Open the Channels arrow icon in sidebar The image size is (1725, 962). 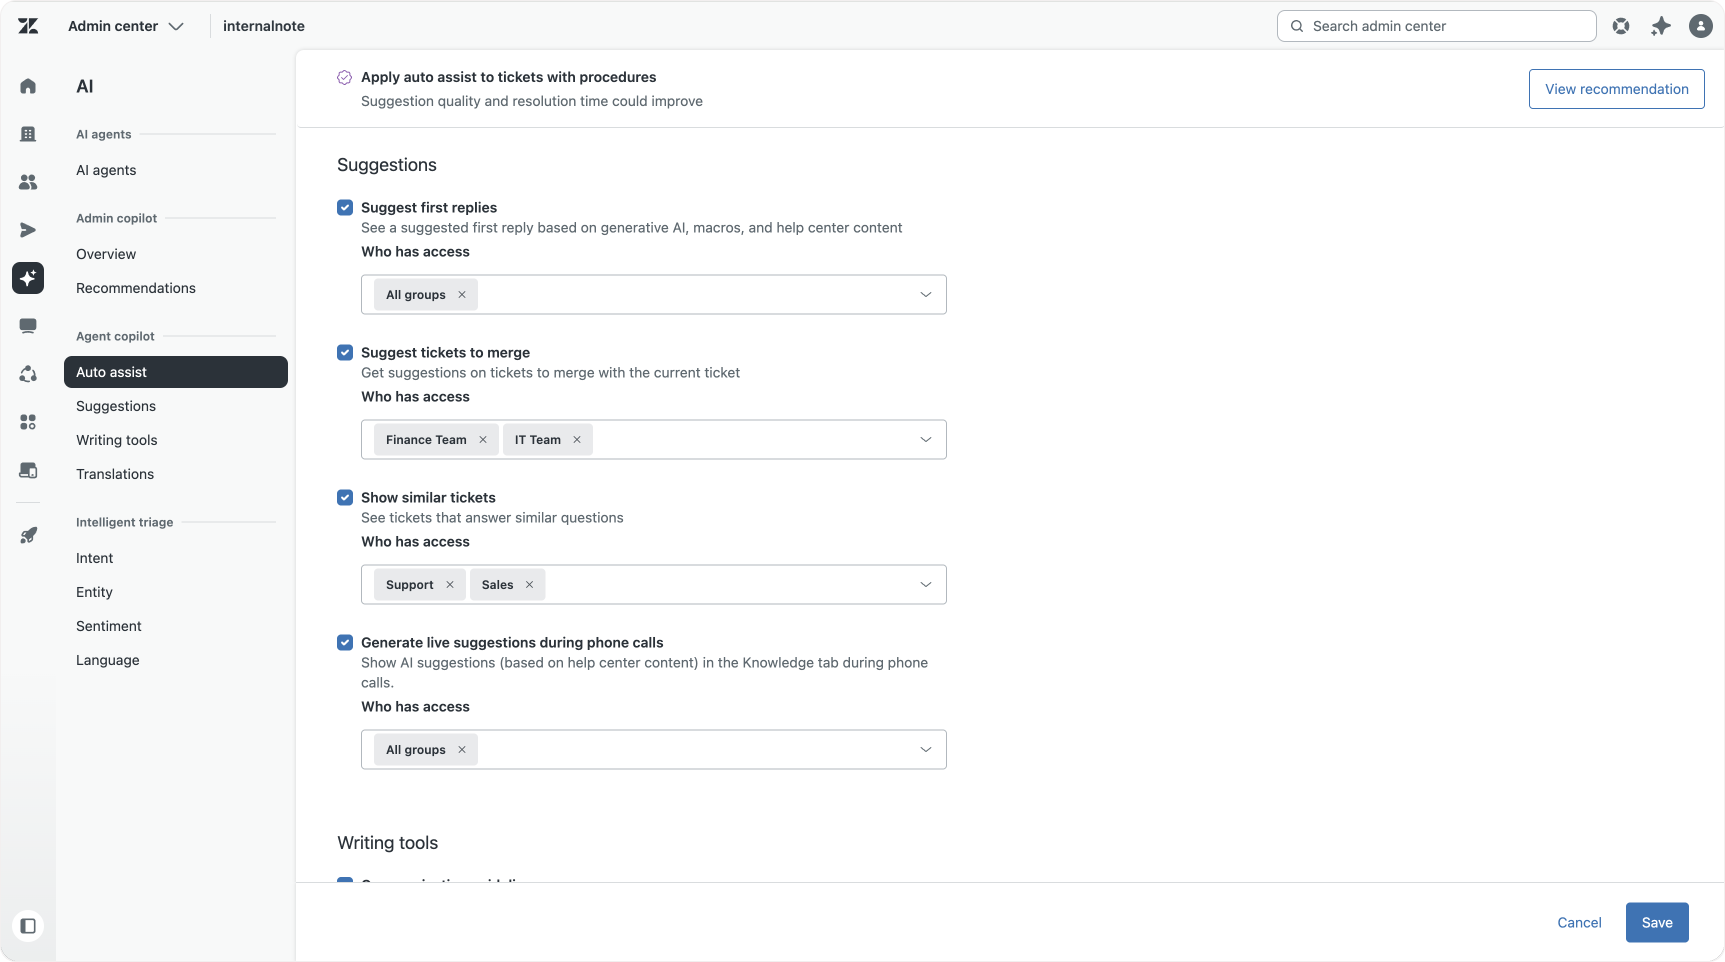pyautogui.click(x=28, y=230)
